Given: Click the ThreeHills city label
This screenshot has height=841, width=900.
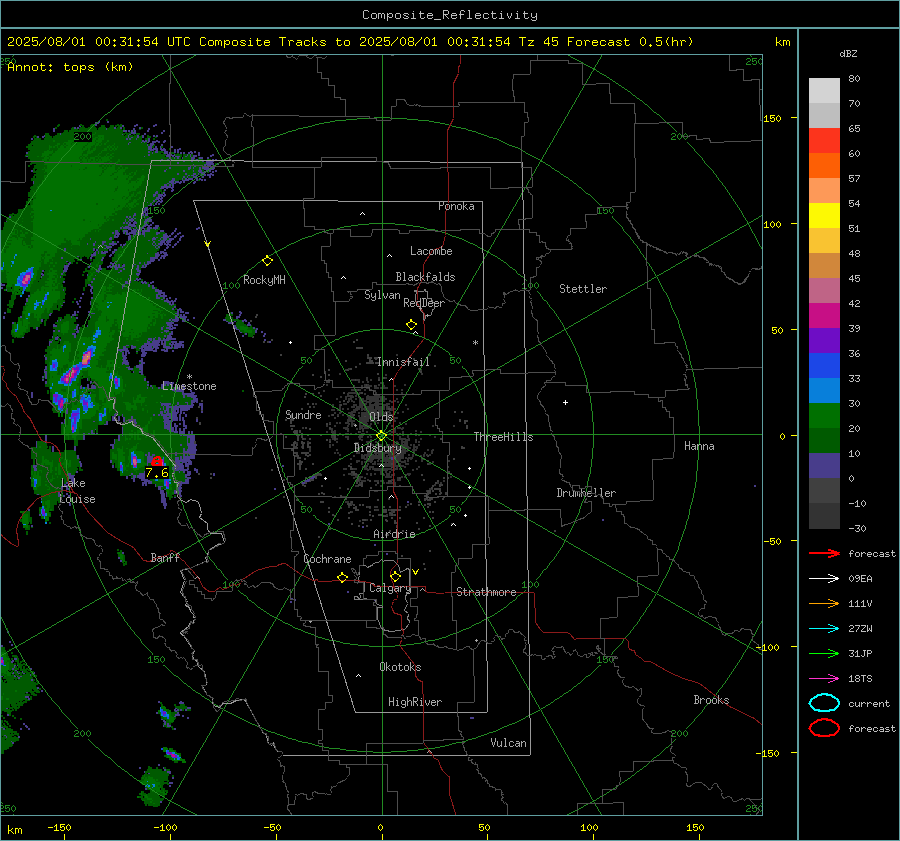Looking at the screenshot, I should click(x=503, y=437).
